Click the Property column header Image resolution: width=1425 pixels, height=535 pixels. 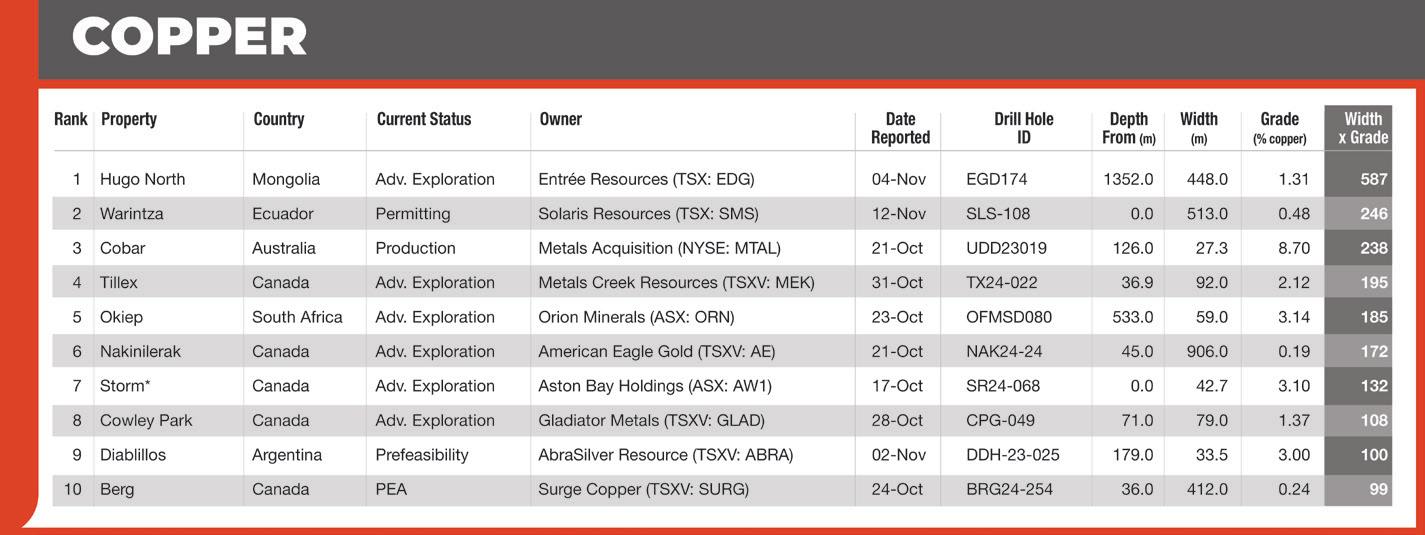point(129,119)
